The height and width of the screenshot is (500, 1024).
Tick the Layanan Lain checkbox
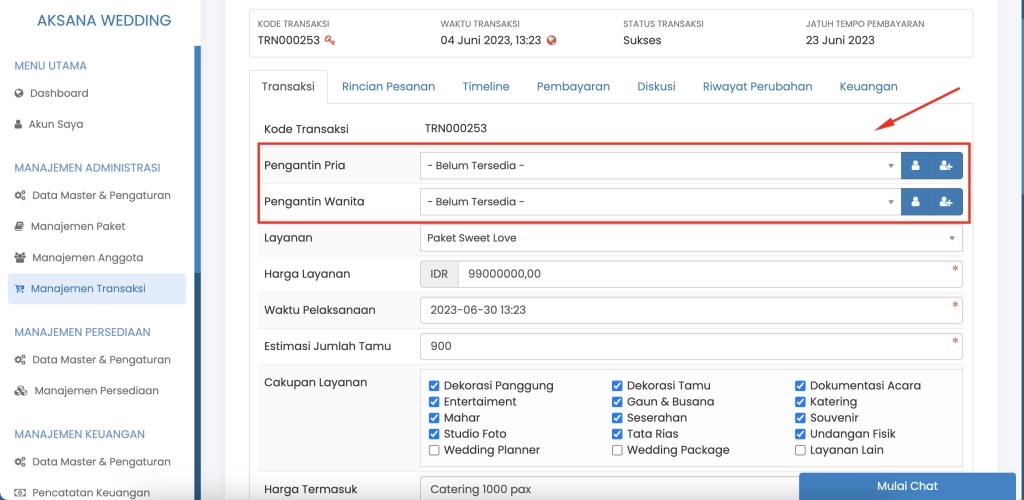pos(800,450)
